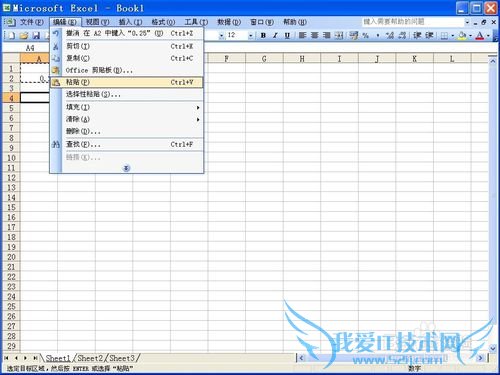Toggle Center alignment
500x375 pixels.
(315, 35)
